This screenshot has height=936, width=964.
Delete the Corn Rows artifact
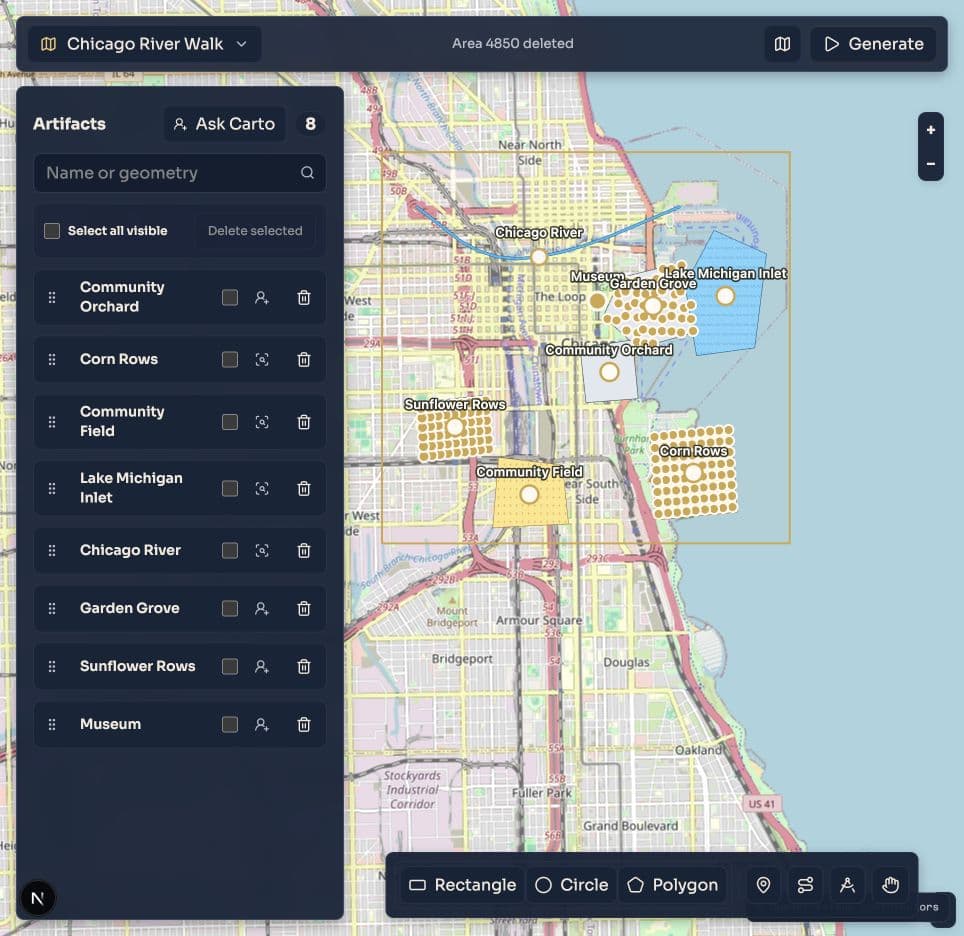(x=304, y=359)
